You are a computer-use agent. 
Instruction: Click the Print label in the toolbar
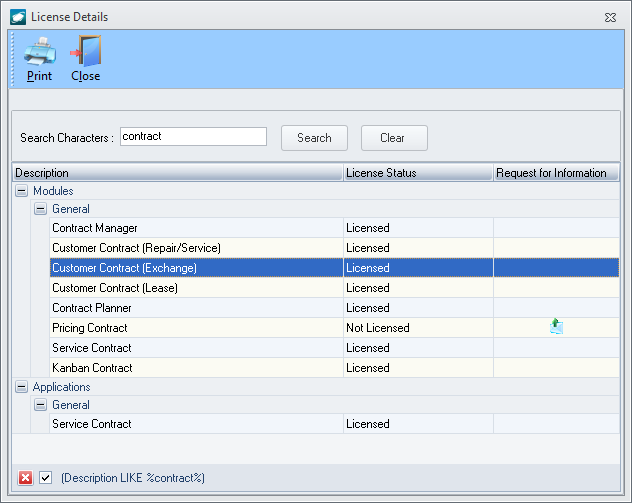[40, 76]
